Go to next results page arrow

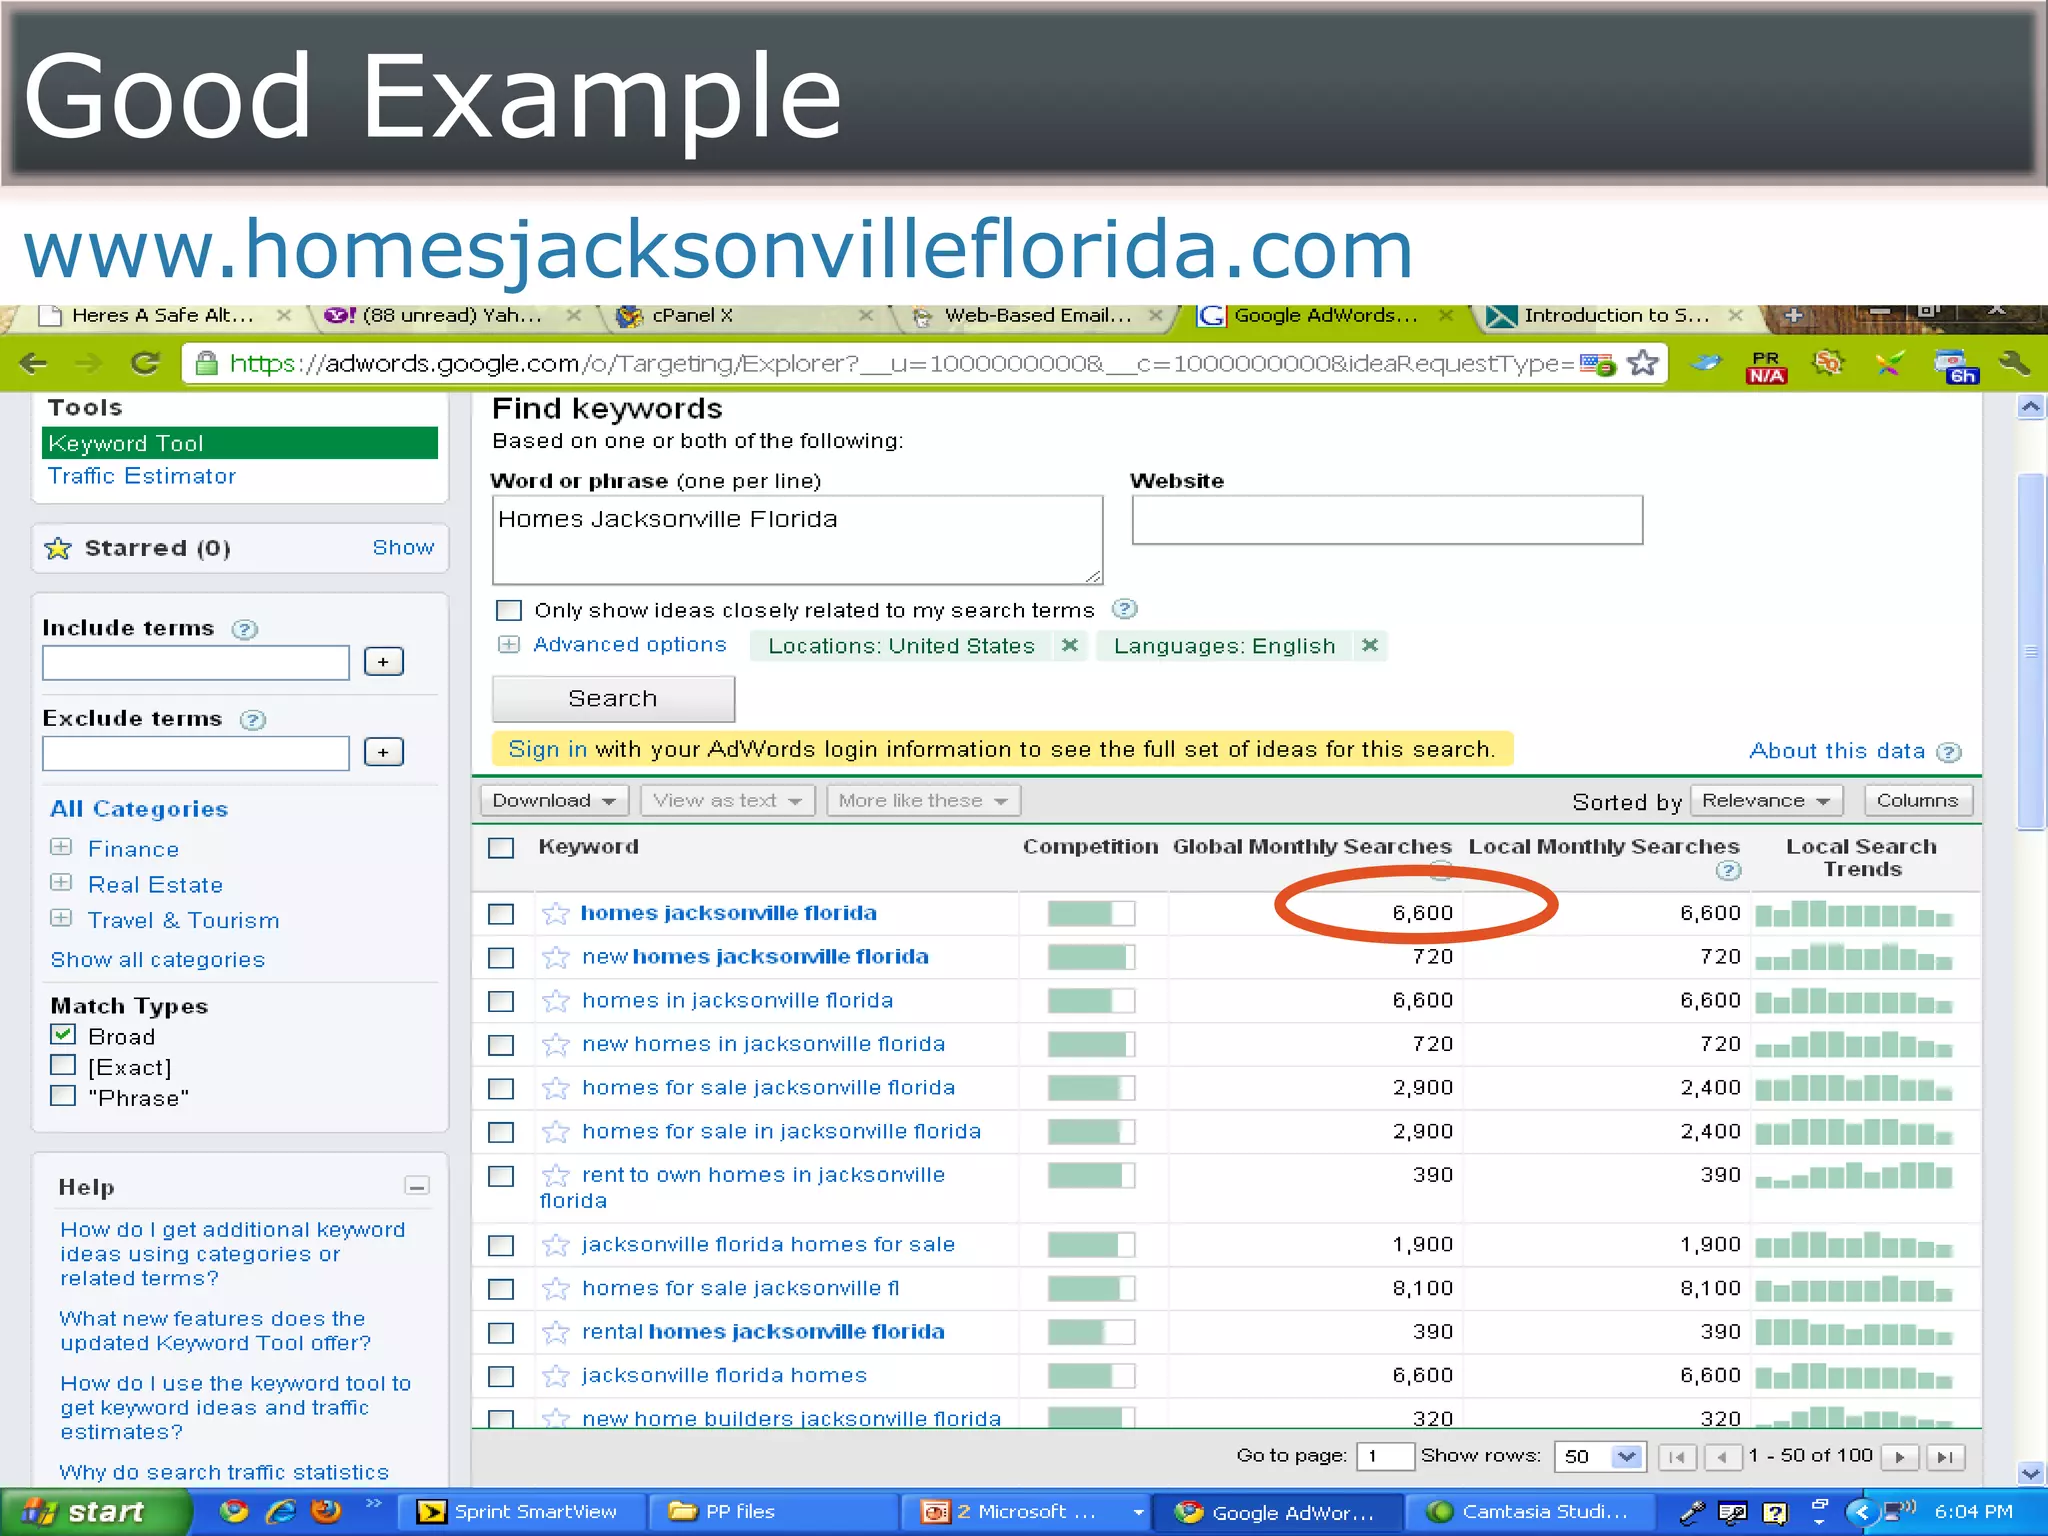pyautogui.click(x=1900, y=1457)
